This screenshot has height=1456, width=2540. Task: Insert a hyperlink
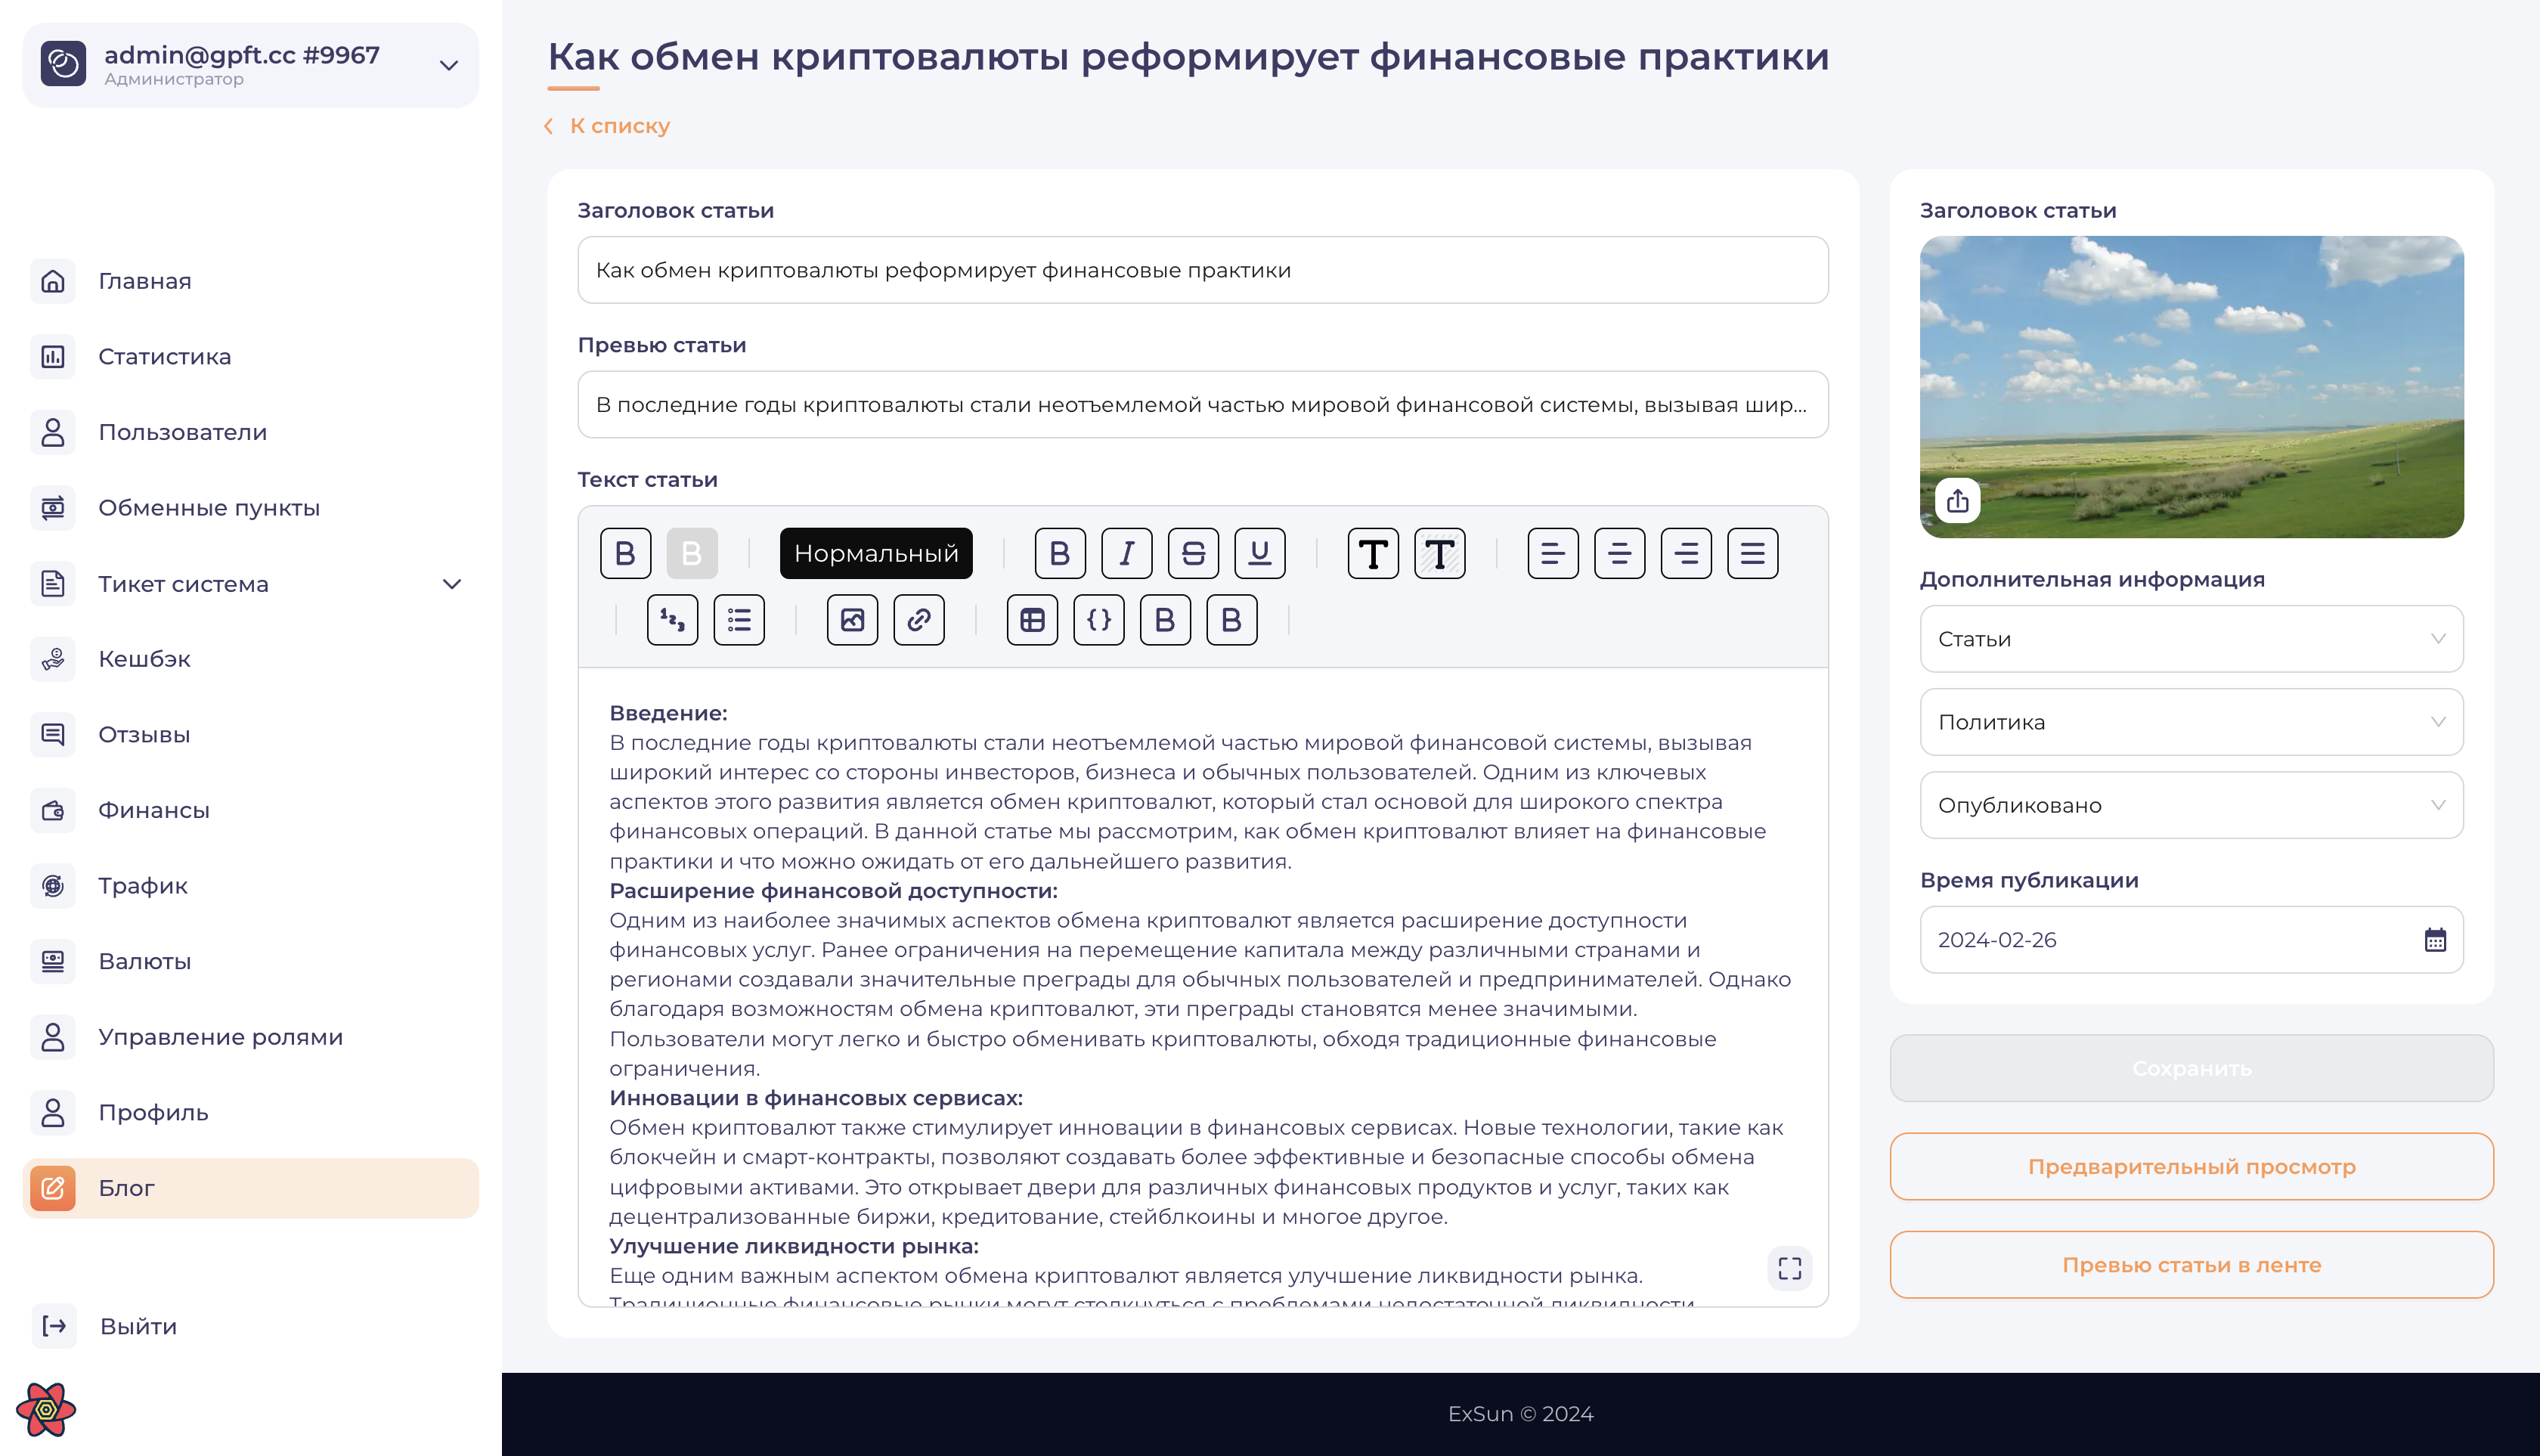(x=919, y=620)
